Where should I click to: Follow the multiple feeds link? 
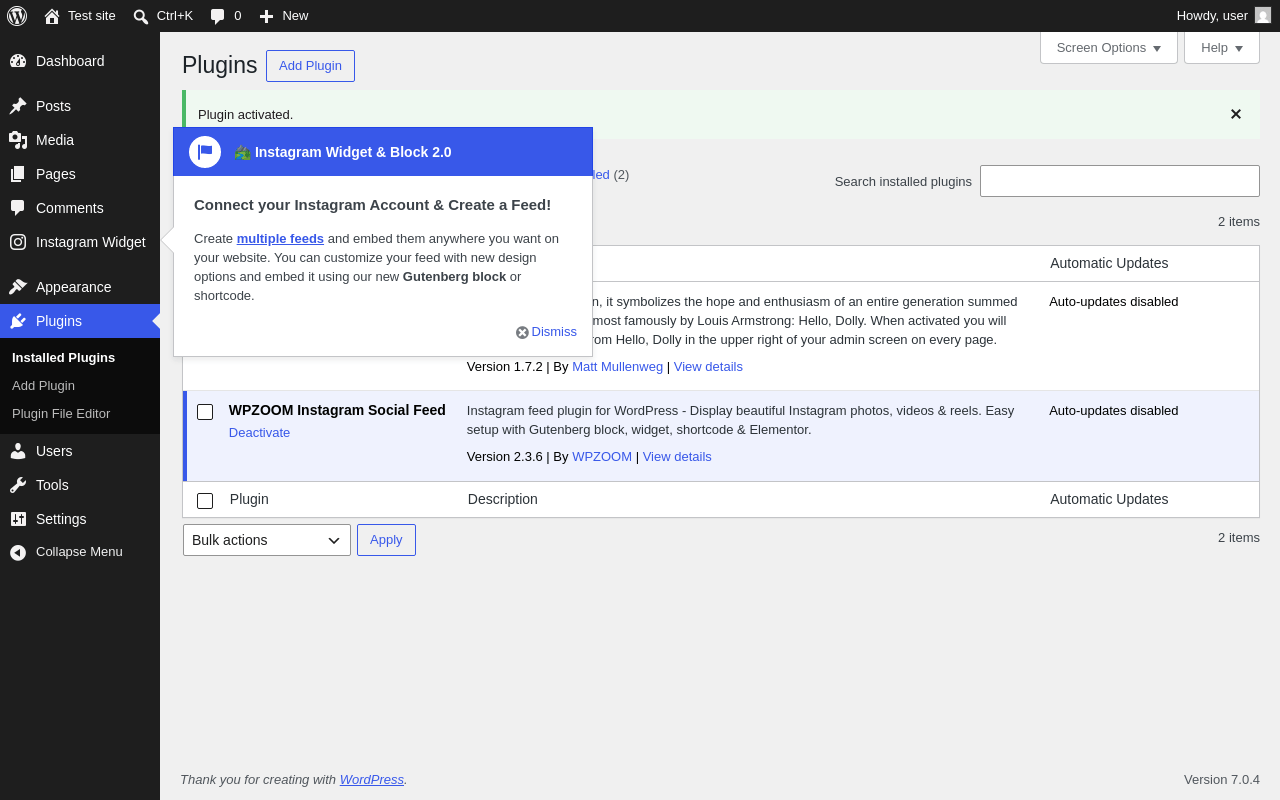pyautogui.click(x=280, y=238)
